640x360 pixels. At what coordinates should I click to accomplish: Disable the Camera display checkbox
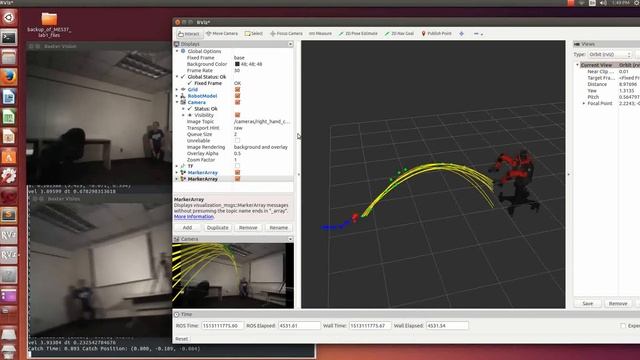237,102
